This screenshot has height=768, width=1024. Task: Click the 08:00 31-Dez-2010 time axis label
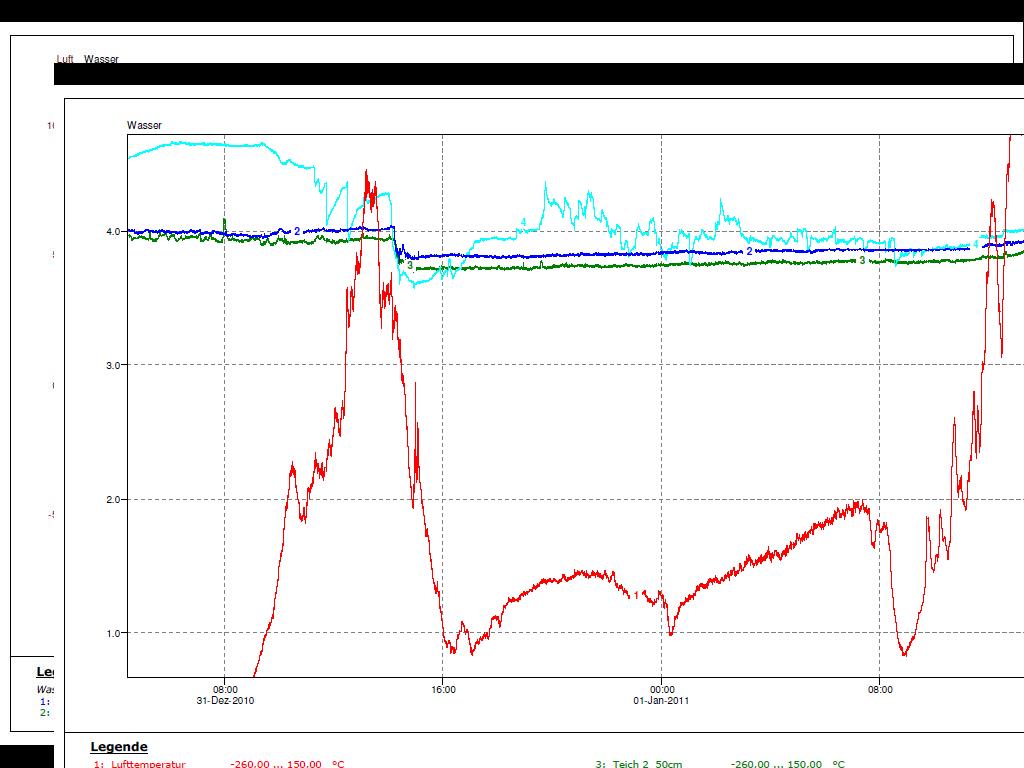[226, 695]
